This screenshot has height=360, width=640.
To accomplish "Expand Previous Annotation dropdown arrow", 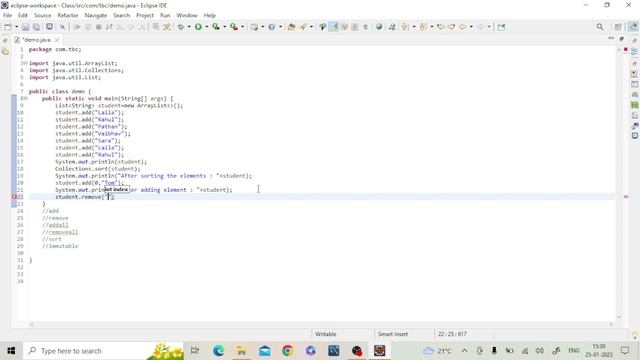I will (x=431, y=27).
